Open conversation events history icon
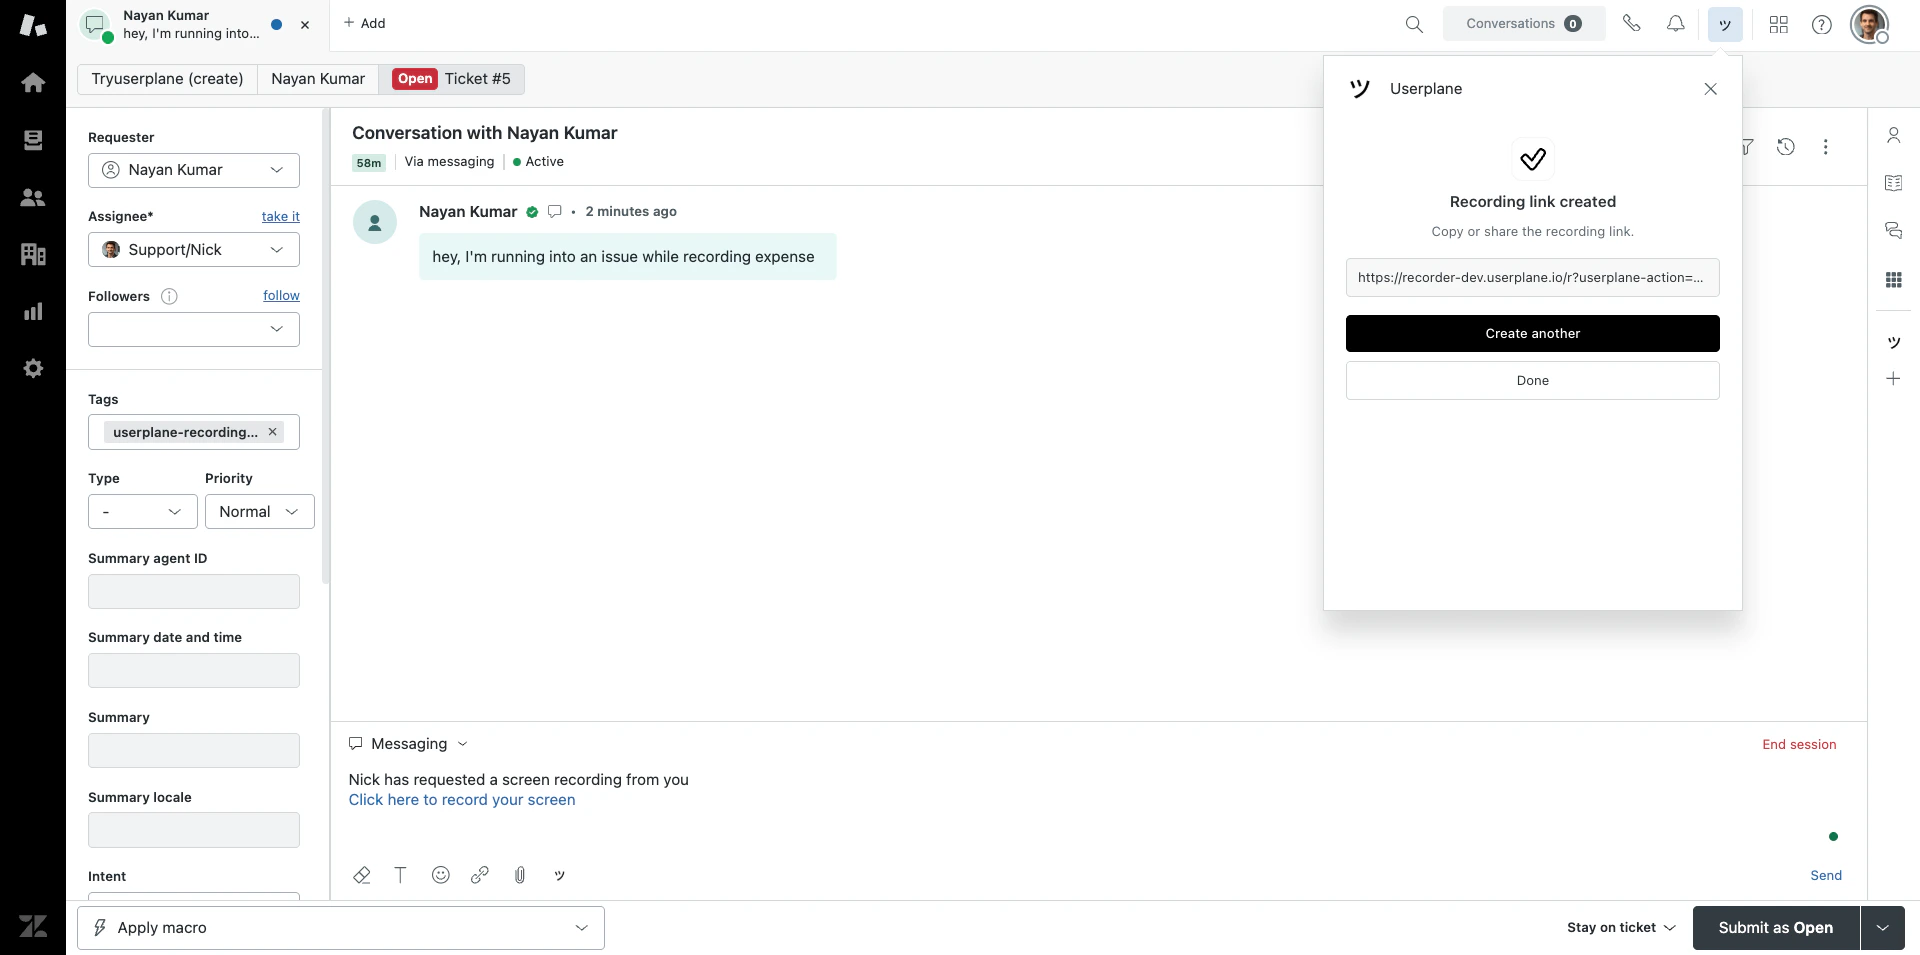1920x955 pixels. coord(1785,147)
